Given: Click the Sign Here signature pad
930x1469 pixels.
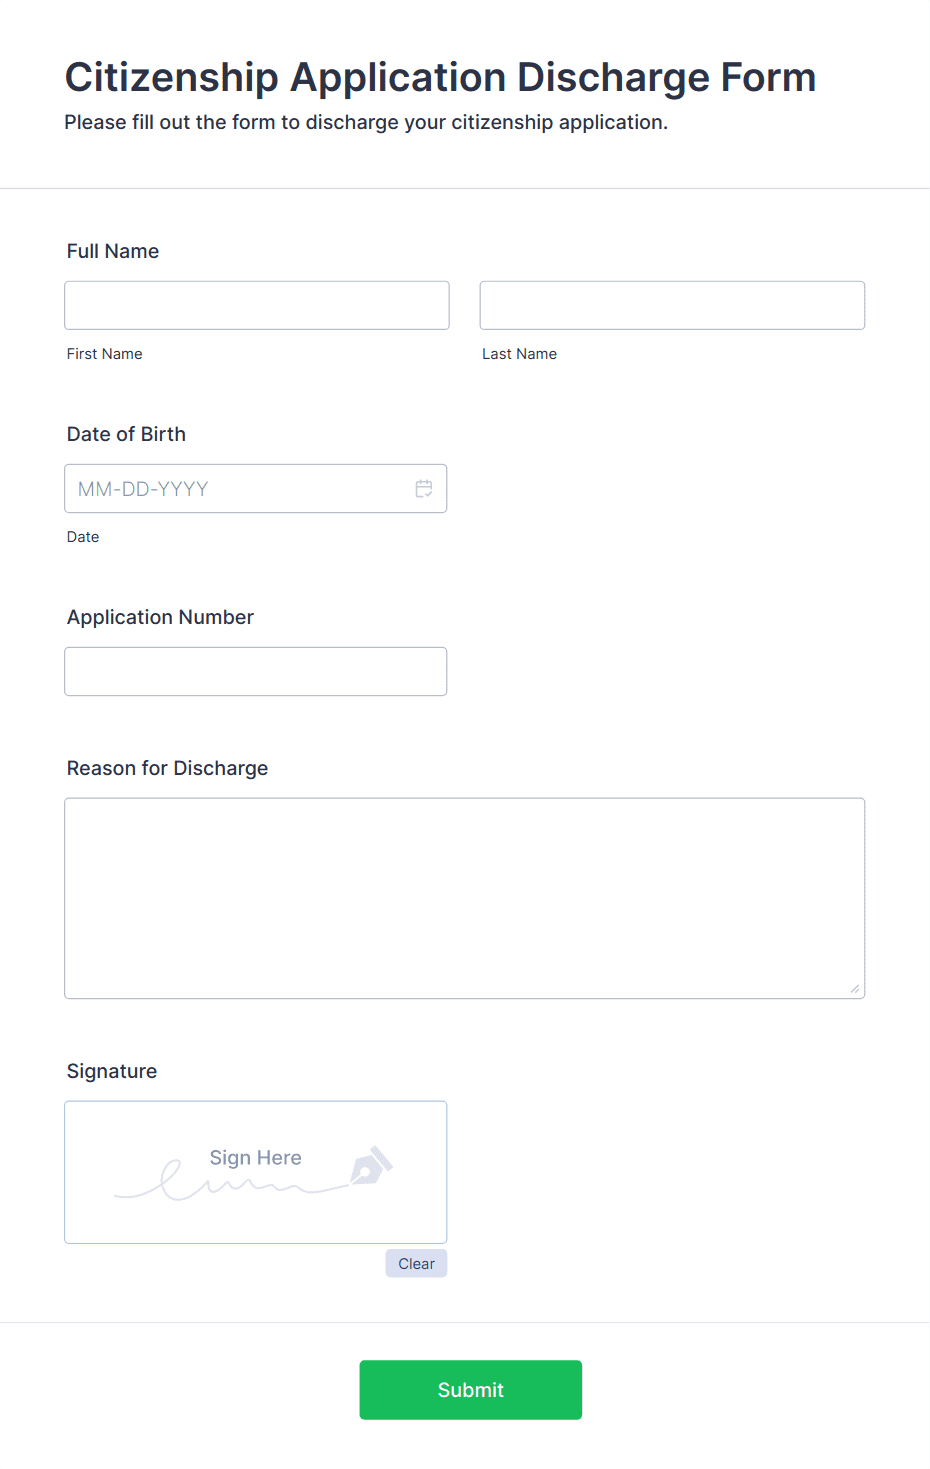Looking at the screenshot, I should pyautogui.click(x=256, y=1172).
